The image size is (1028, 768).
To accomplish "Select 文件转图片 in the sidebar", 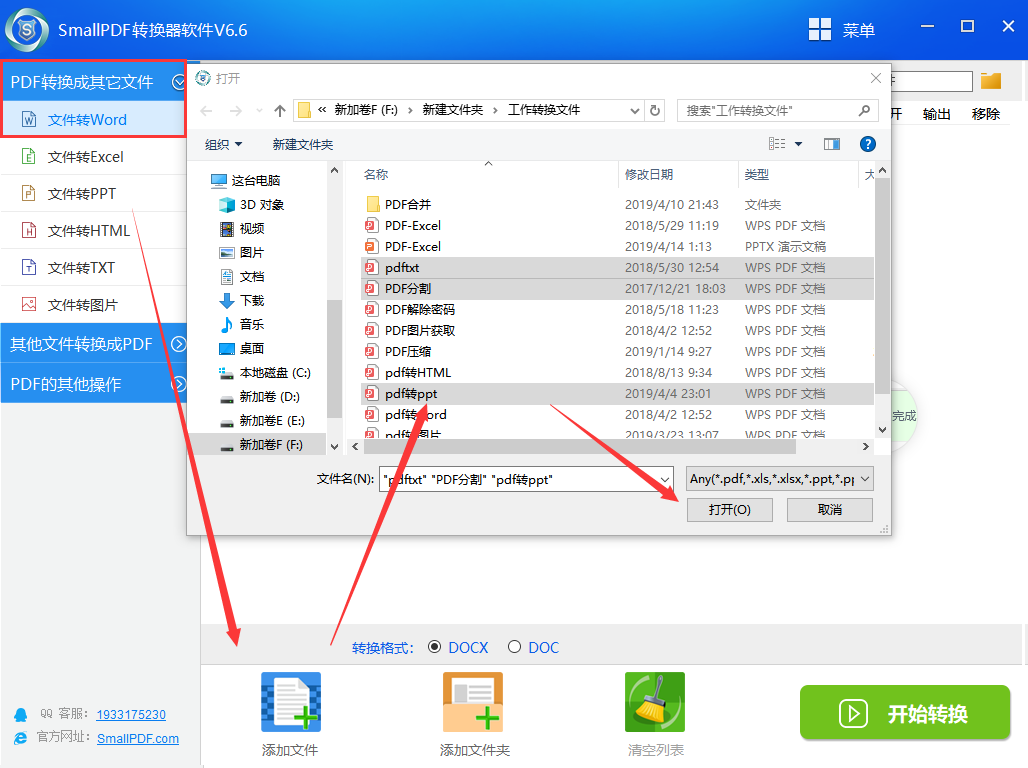I will (93, 305).
